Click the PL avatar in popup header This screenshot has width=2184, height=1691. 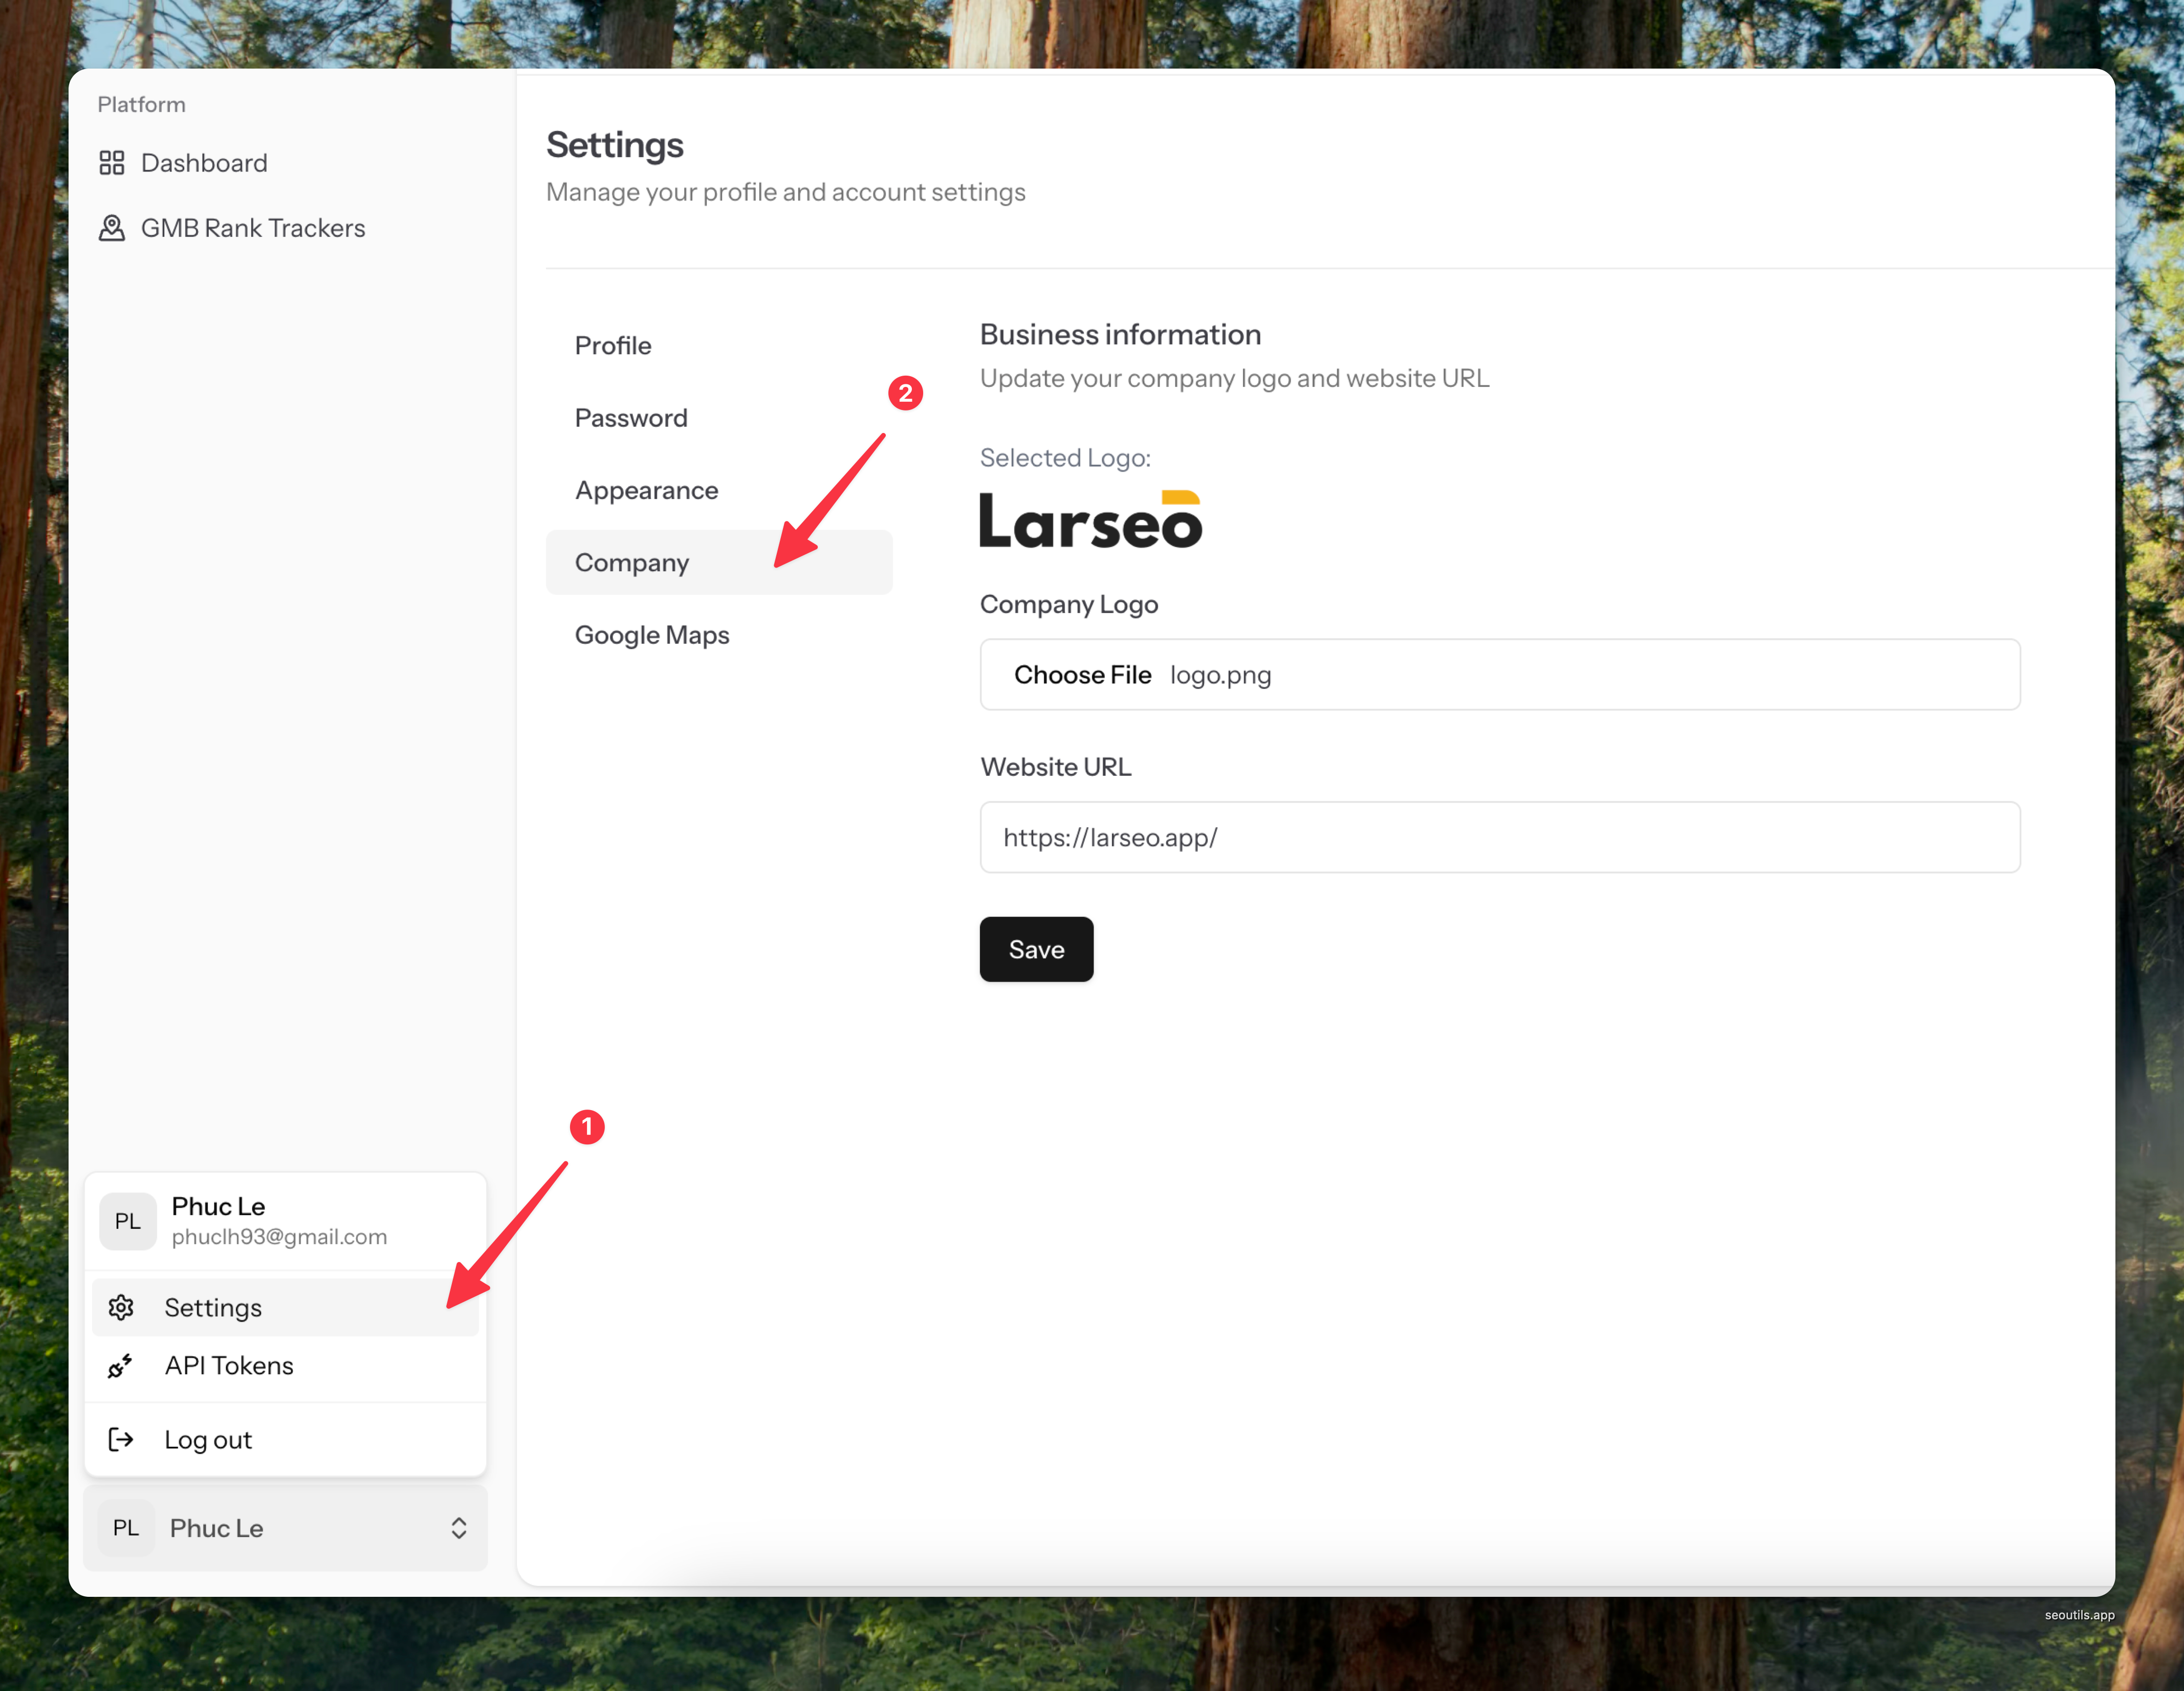coord(128,1220)
